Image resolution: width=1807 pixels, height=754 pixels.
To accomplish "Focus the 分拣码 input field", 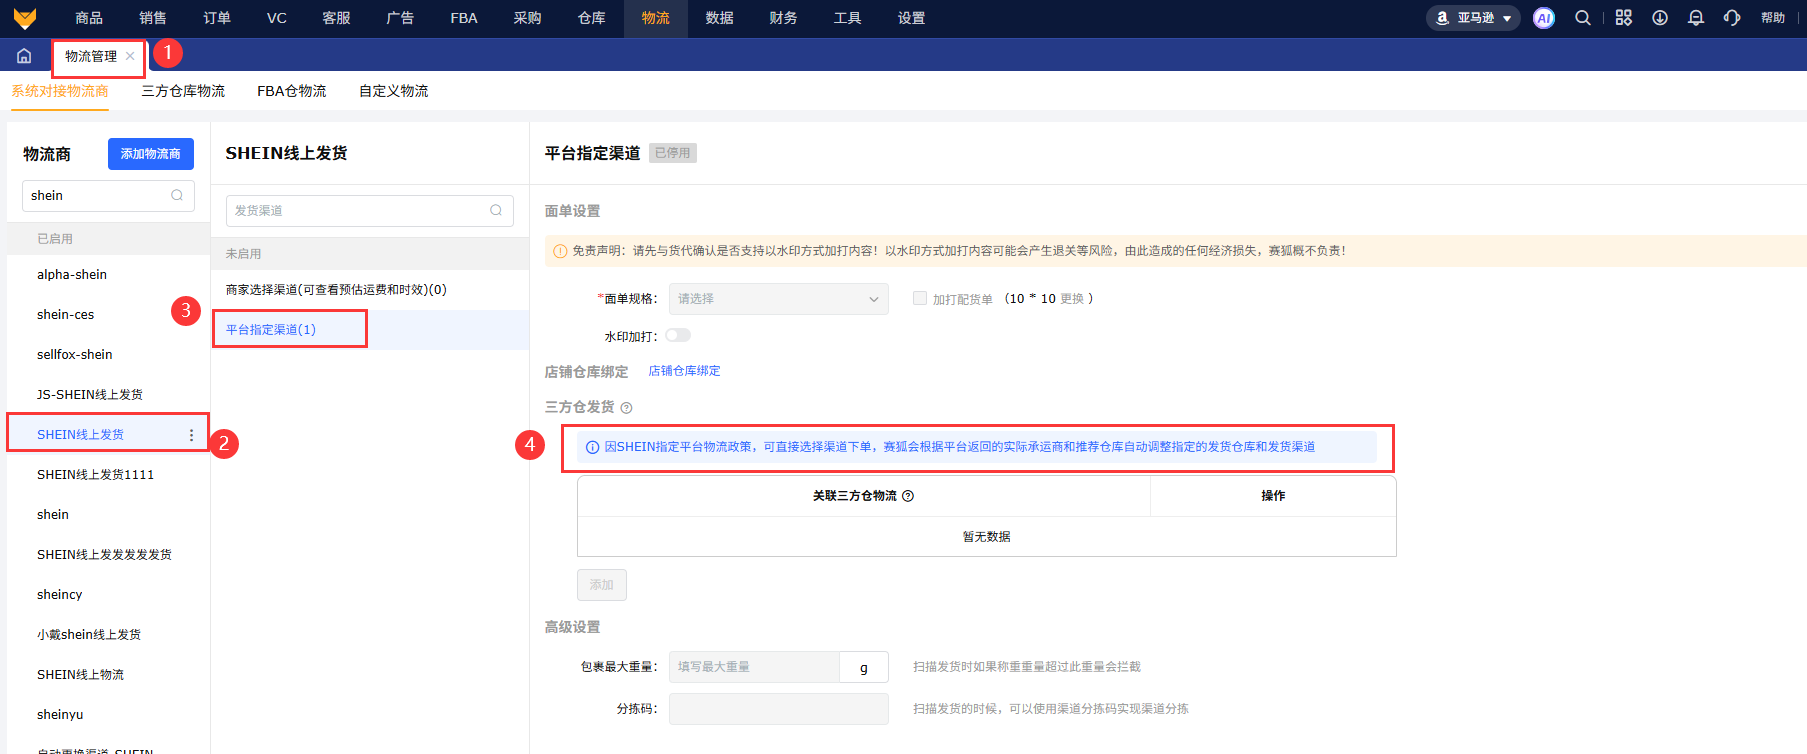I will (x=779, y=709).
